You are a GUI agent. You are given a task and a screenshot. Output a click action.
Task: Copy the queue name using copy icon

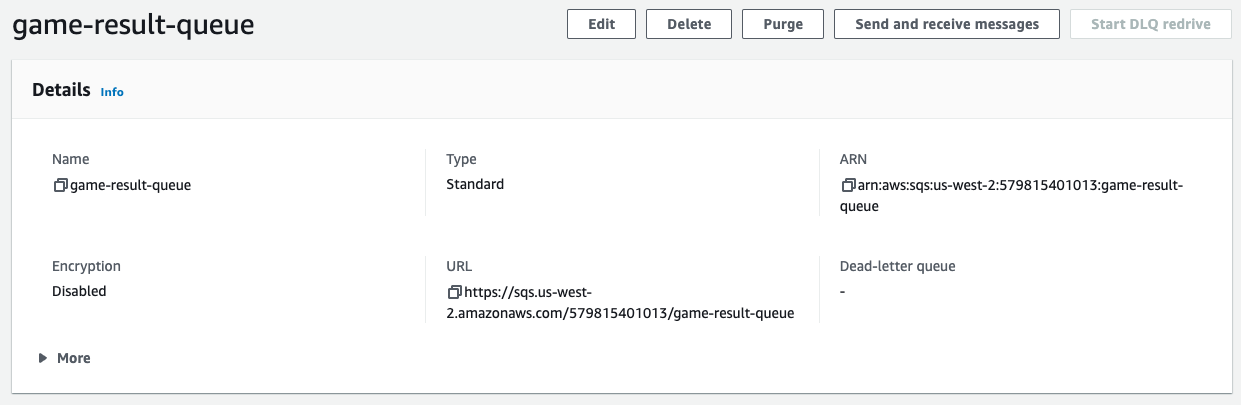click(60, 185)
